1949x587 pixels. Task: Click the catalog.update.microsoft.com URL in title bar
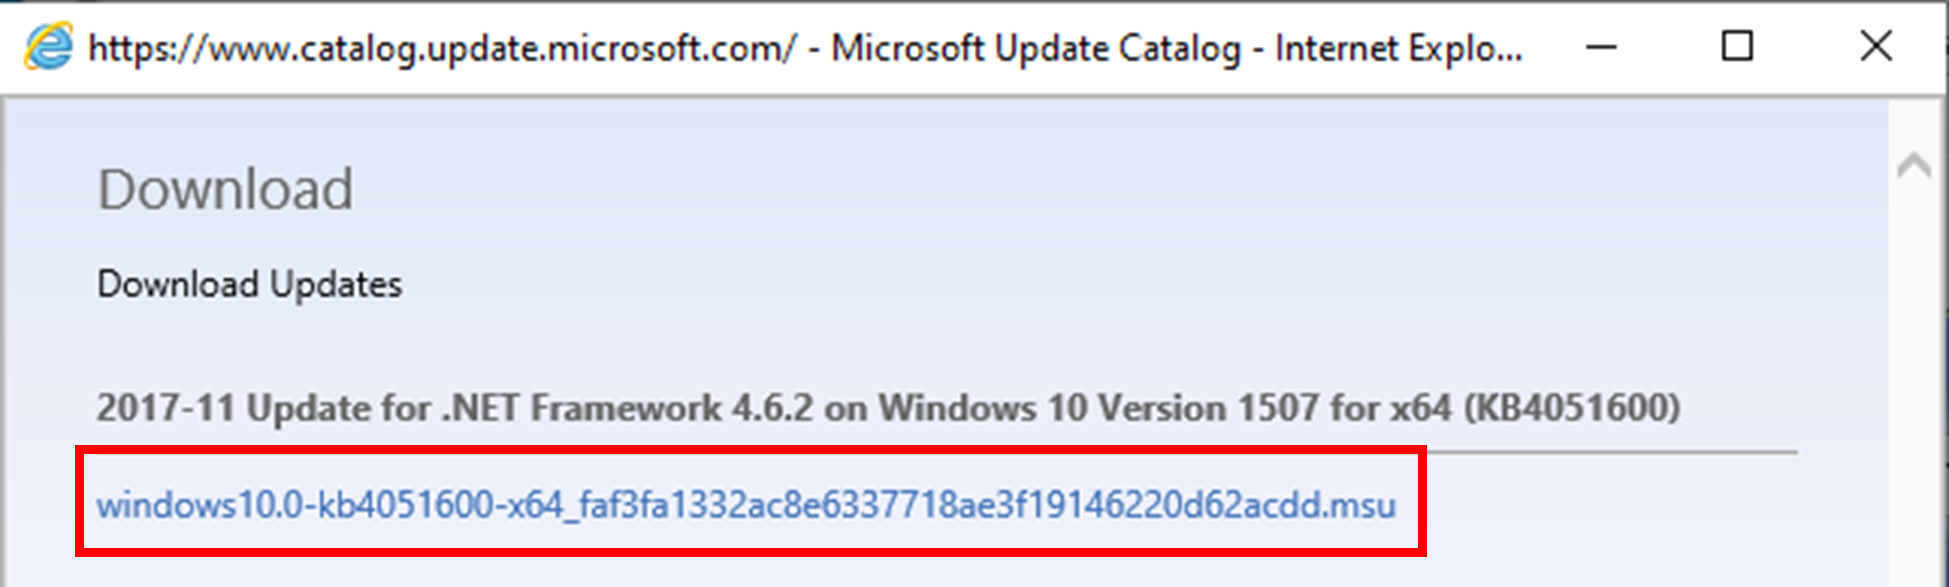click(442, 48)
